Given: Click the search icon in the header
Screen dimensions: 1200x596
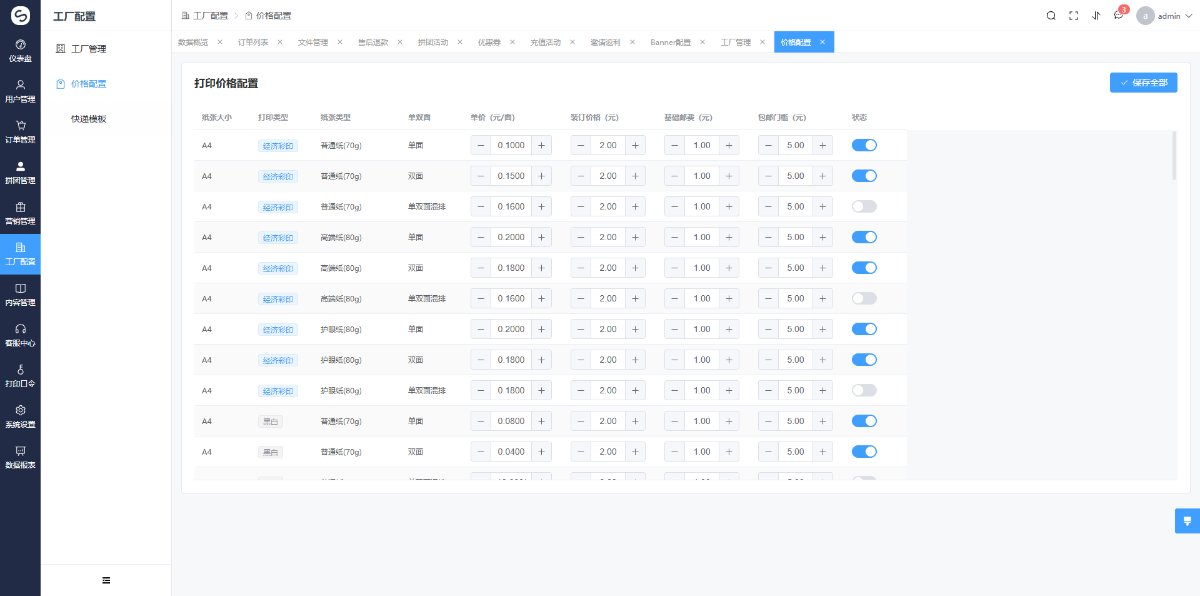Looking at the screenshot, I should 1051,15.
